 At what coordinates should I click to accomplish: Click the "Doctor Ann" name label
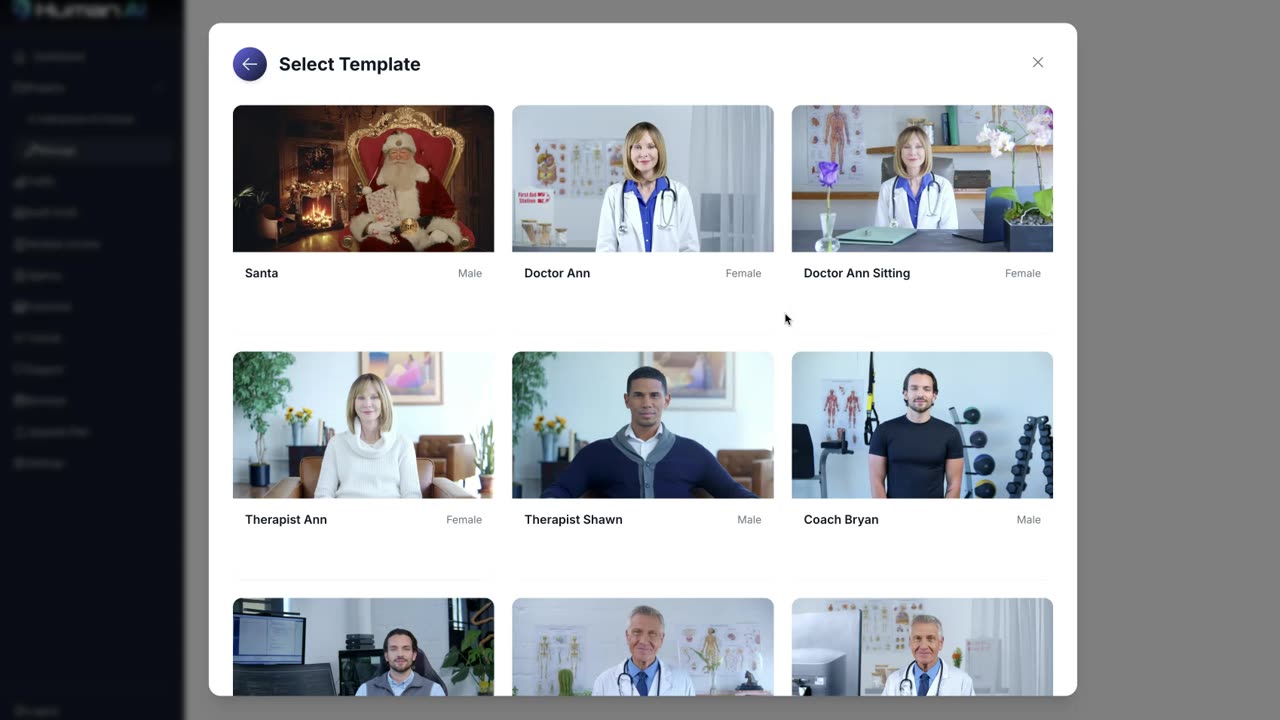click(x=557, y=273)
